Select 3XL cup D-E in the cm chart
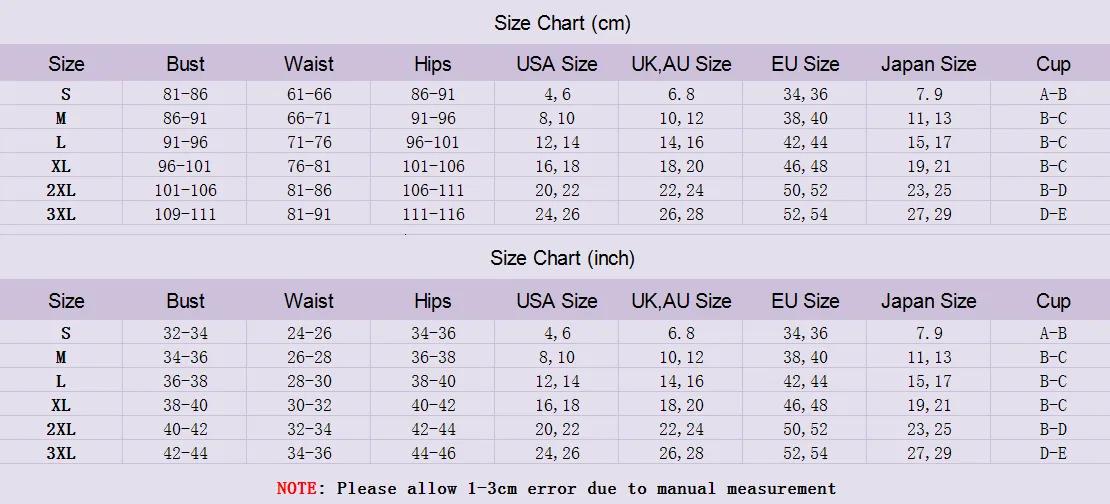The image size is (1110, 504). pos(1053,214)
